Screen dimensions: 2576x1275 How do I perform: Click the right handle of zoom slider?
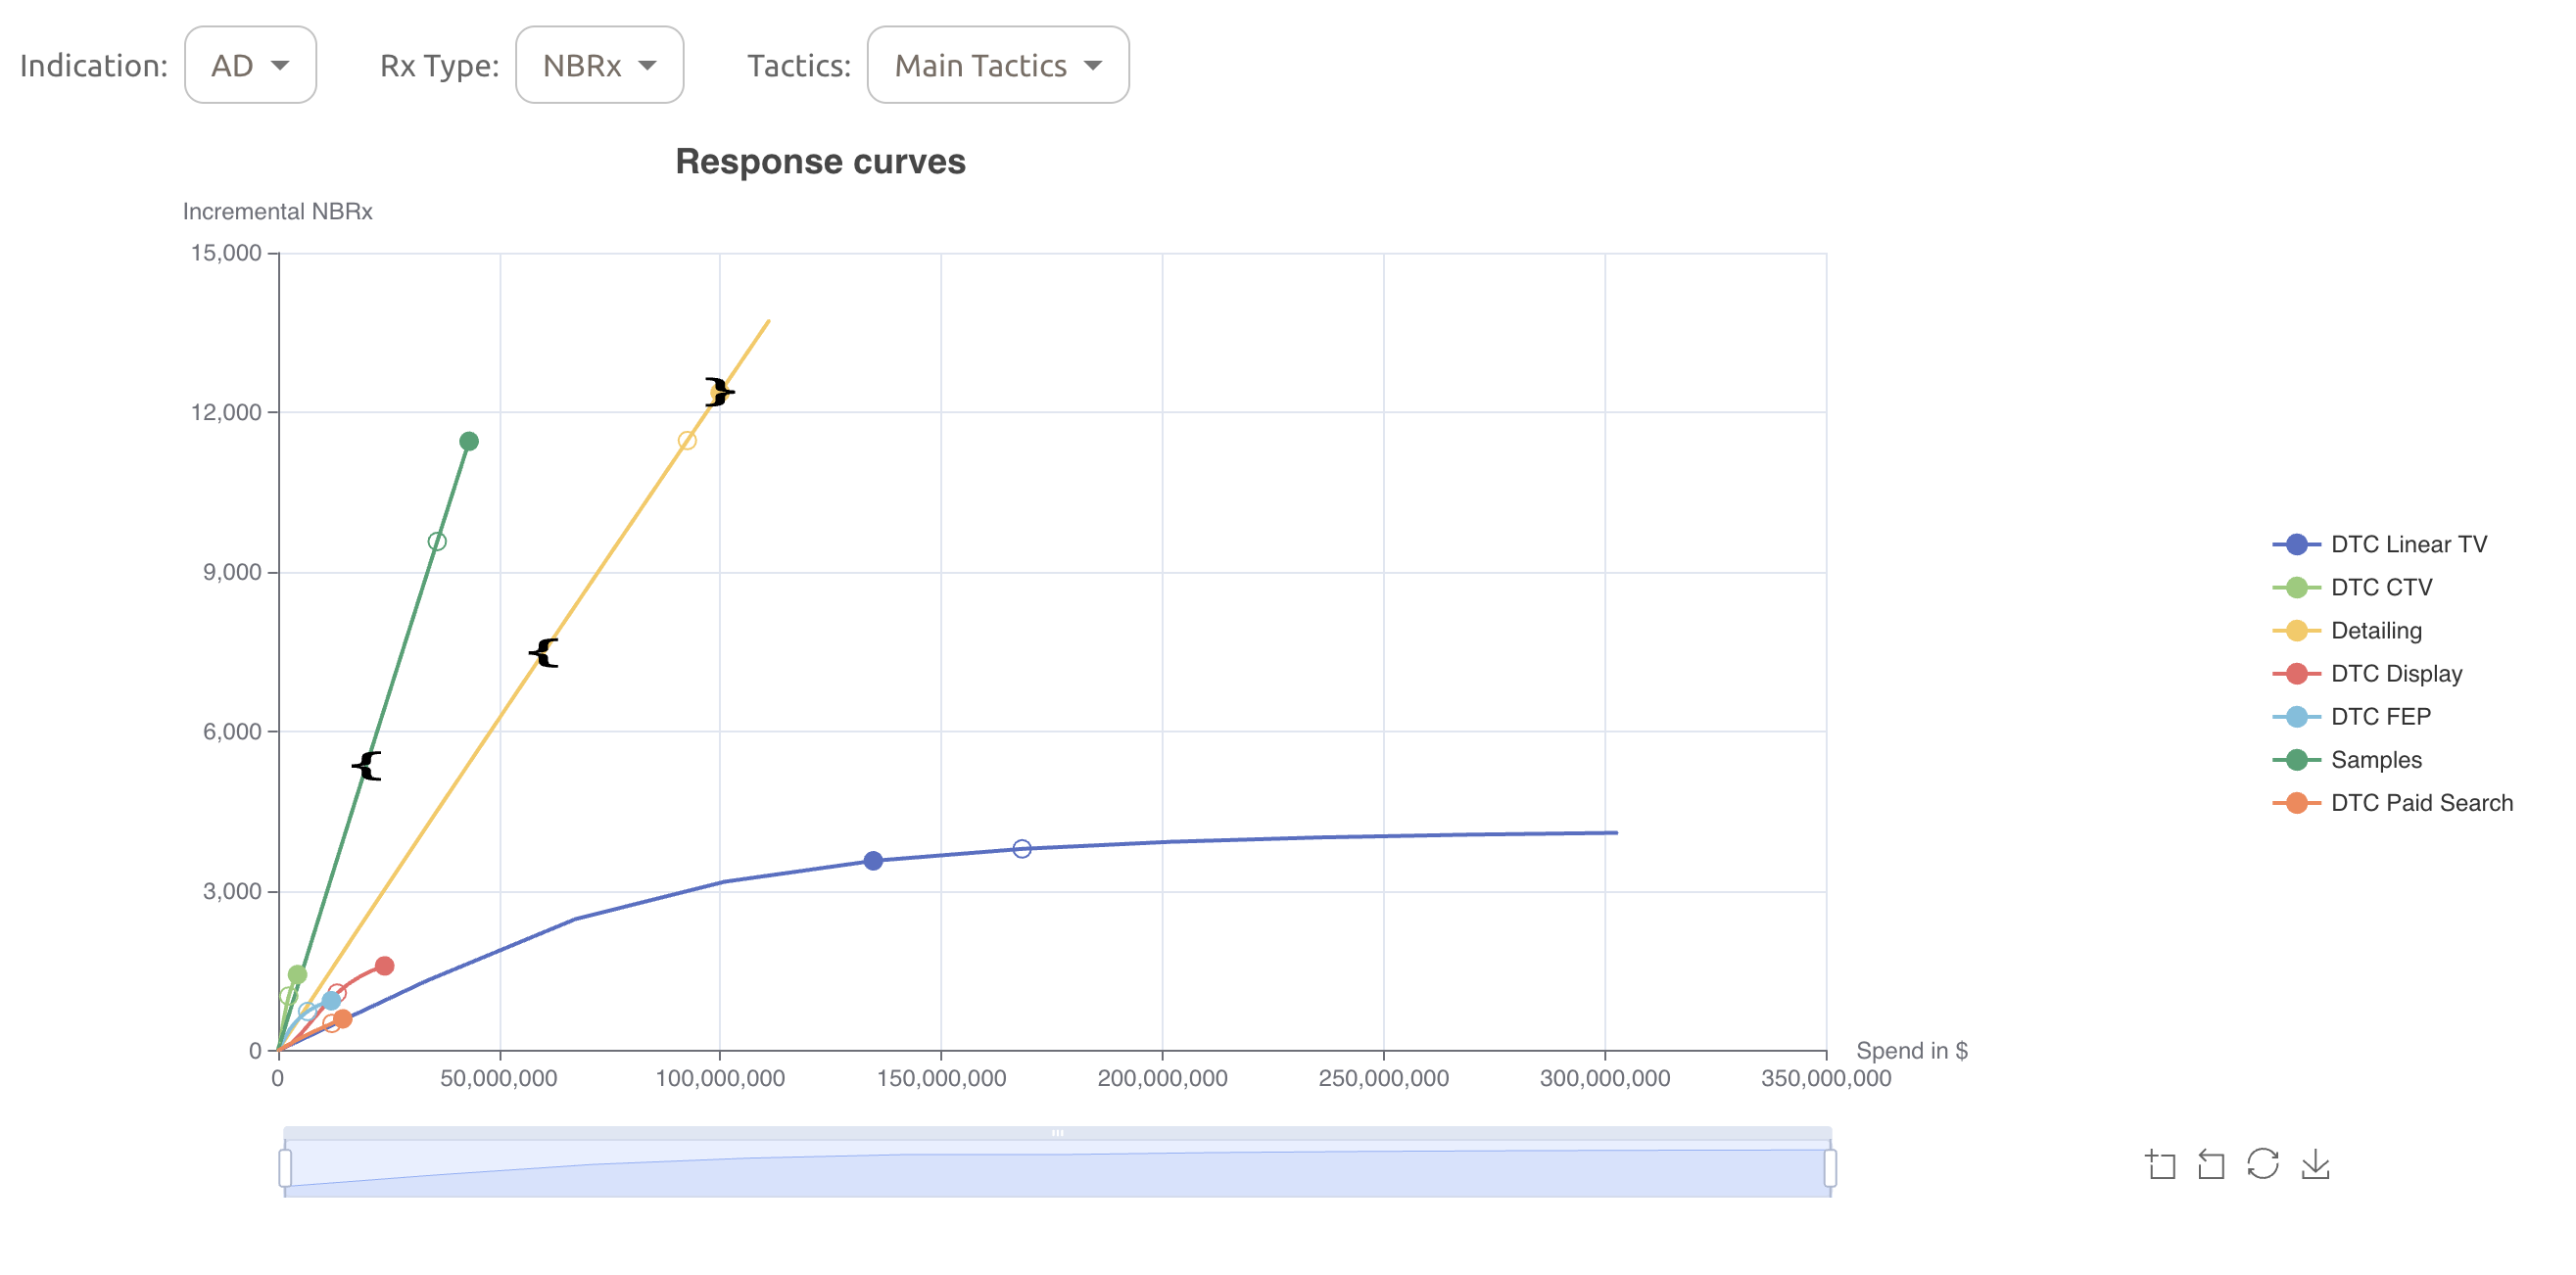(1830, 1168)
